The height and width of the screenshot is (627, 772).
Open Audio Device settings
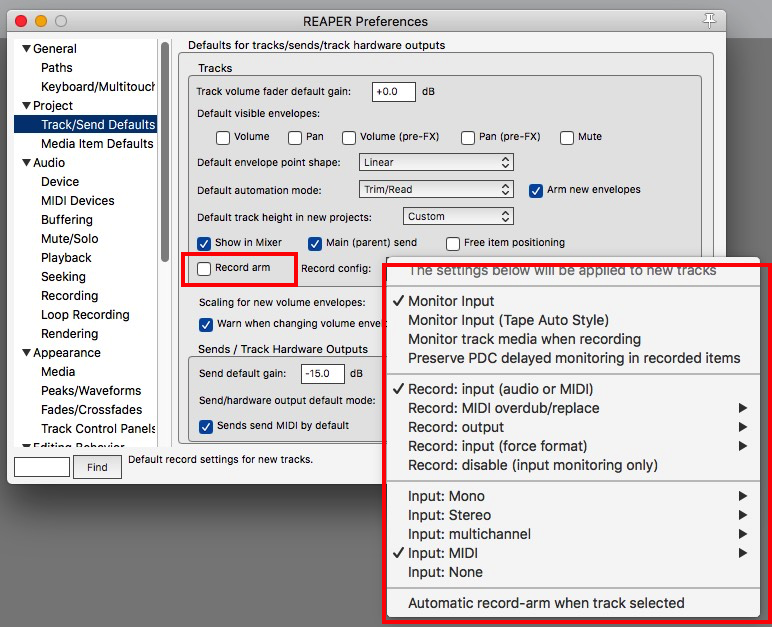60,182
